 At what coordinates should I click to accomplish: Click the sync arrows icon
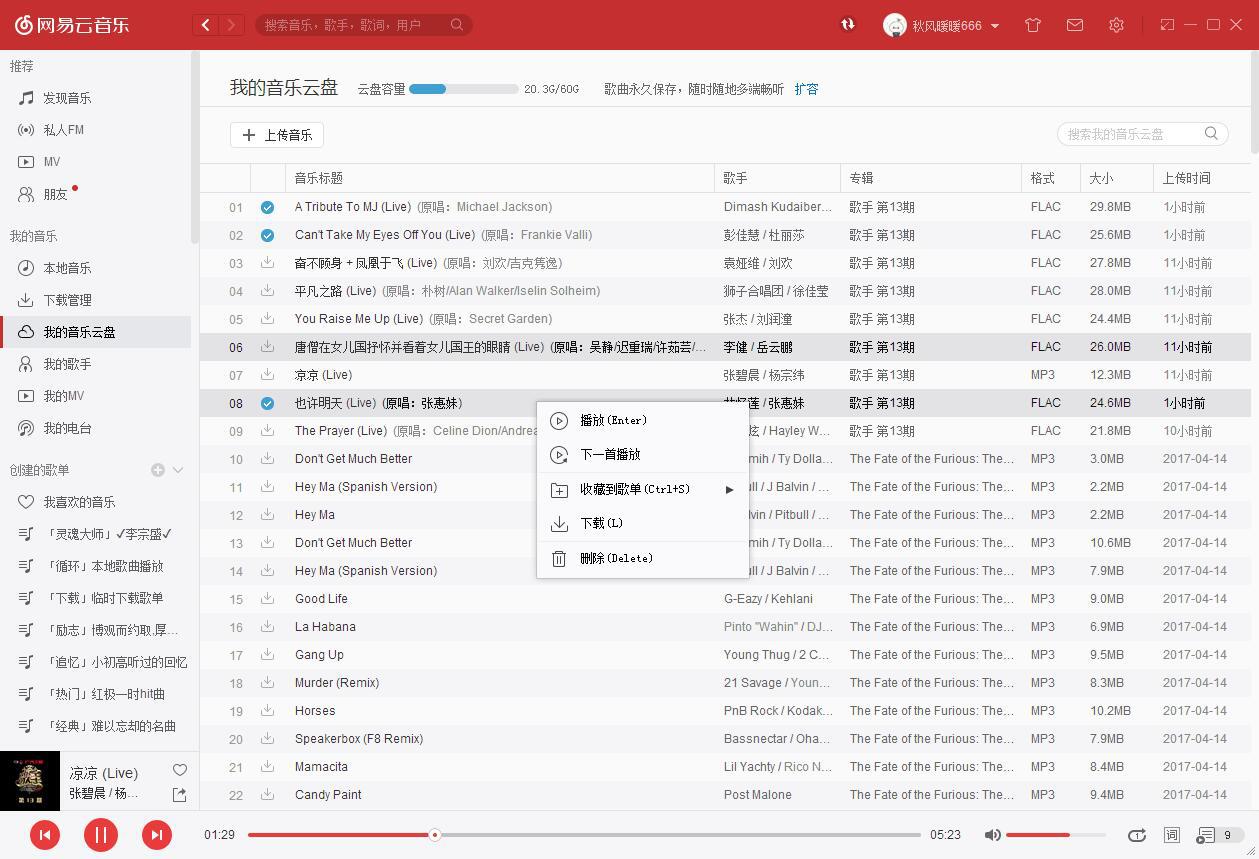848,25
